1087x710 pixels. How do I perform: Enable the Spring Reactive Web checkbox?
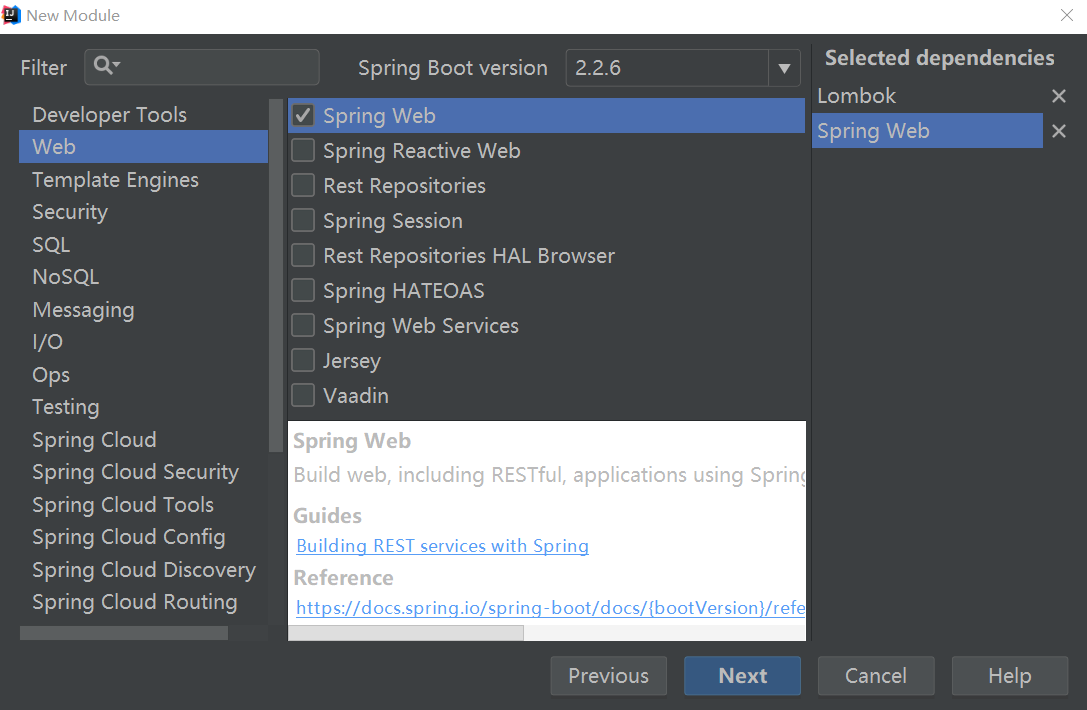pos(303,151)
